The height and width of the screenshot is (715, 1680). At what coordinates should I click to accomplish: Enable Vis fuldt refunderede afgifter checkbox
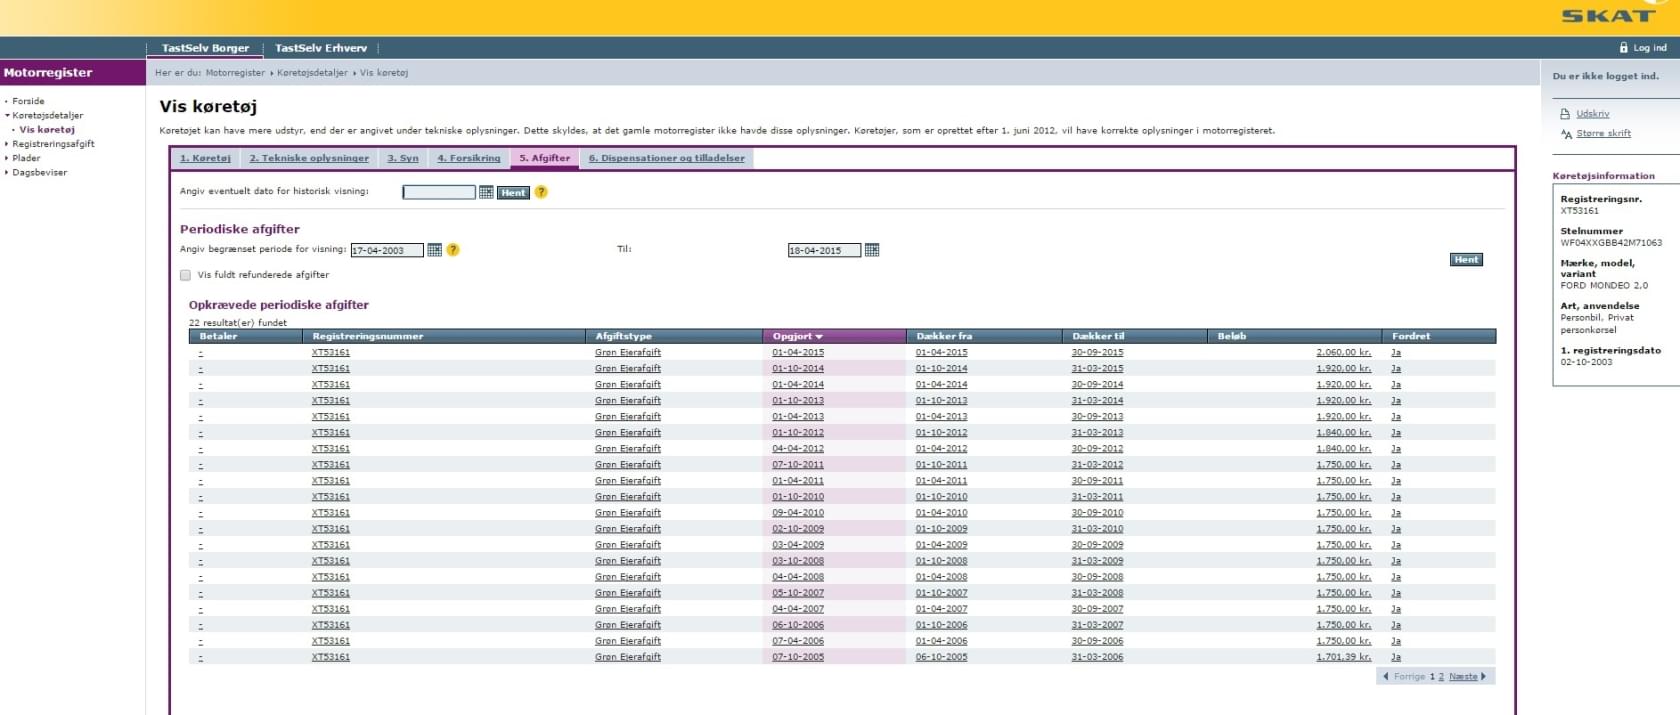coord(185,275)
